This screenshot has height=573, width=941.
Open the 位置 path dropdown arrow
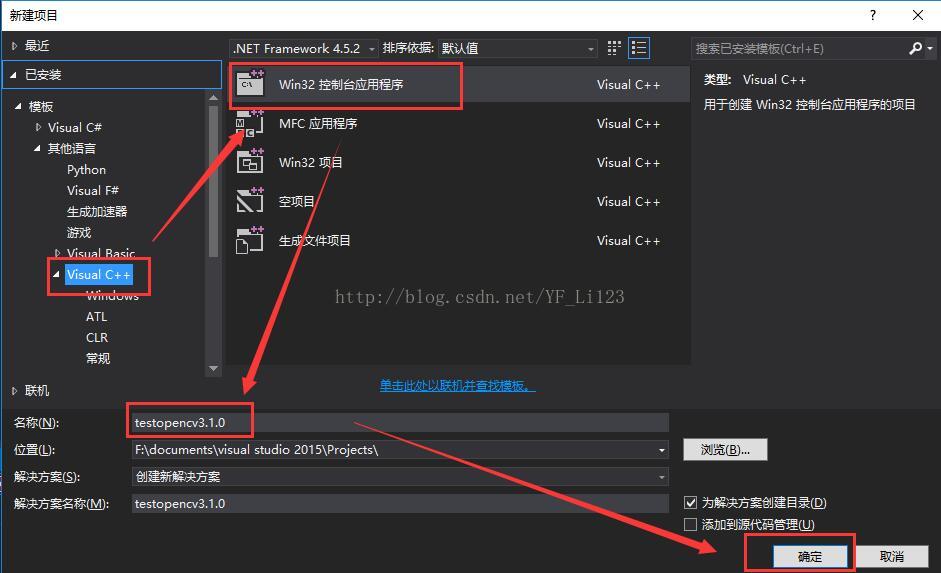coord(661,449)
